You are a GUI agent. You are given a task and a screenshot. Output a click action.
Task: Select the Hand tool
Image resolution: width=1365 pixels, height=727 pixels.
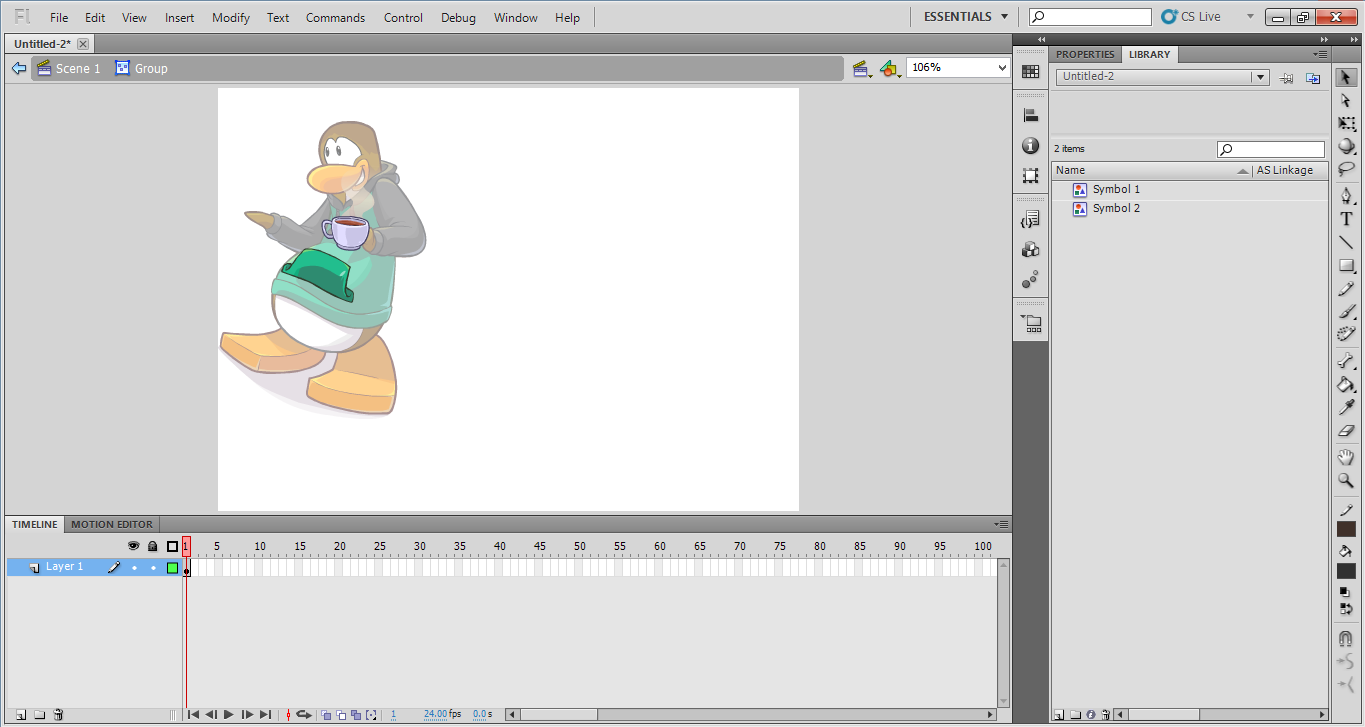tap(1346, 457)
